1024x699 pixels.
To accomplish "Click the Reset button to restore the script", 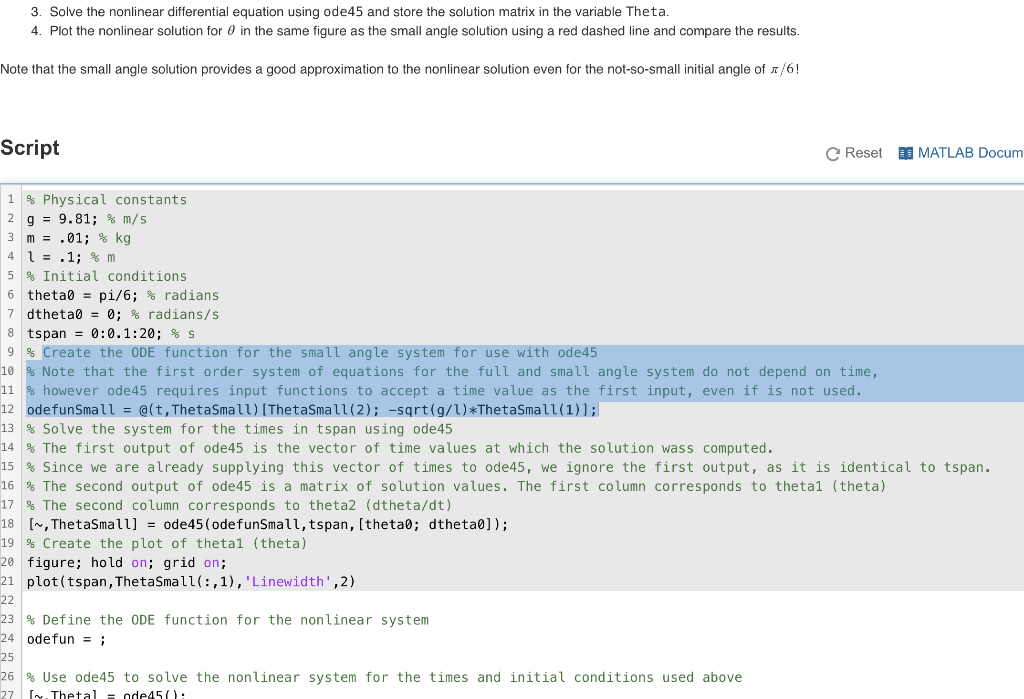I will pos(854,153).
